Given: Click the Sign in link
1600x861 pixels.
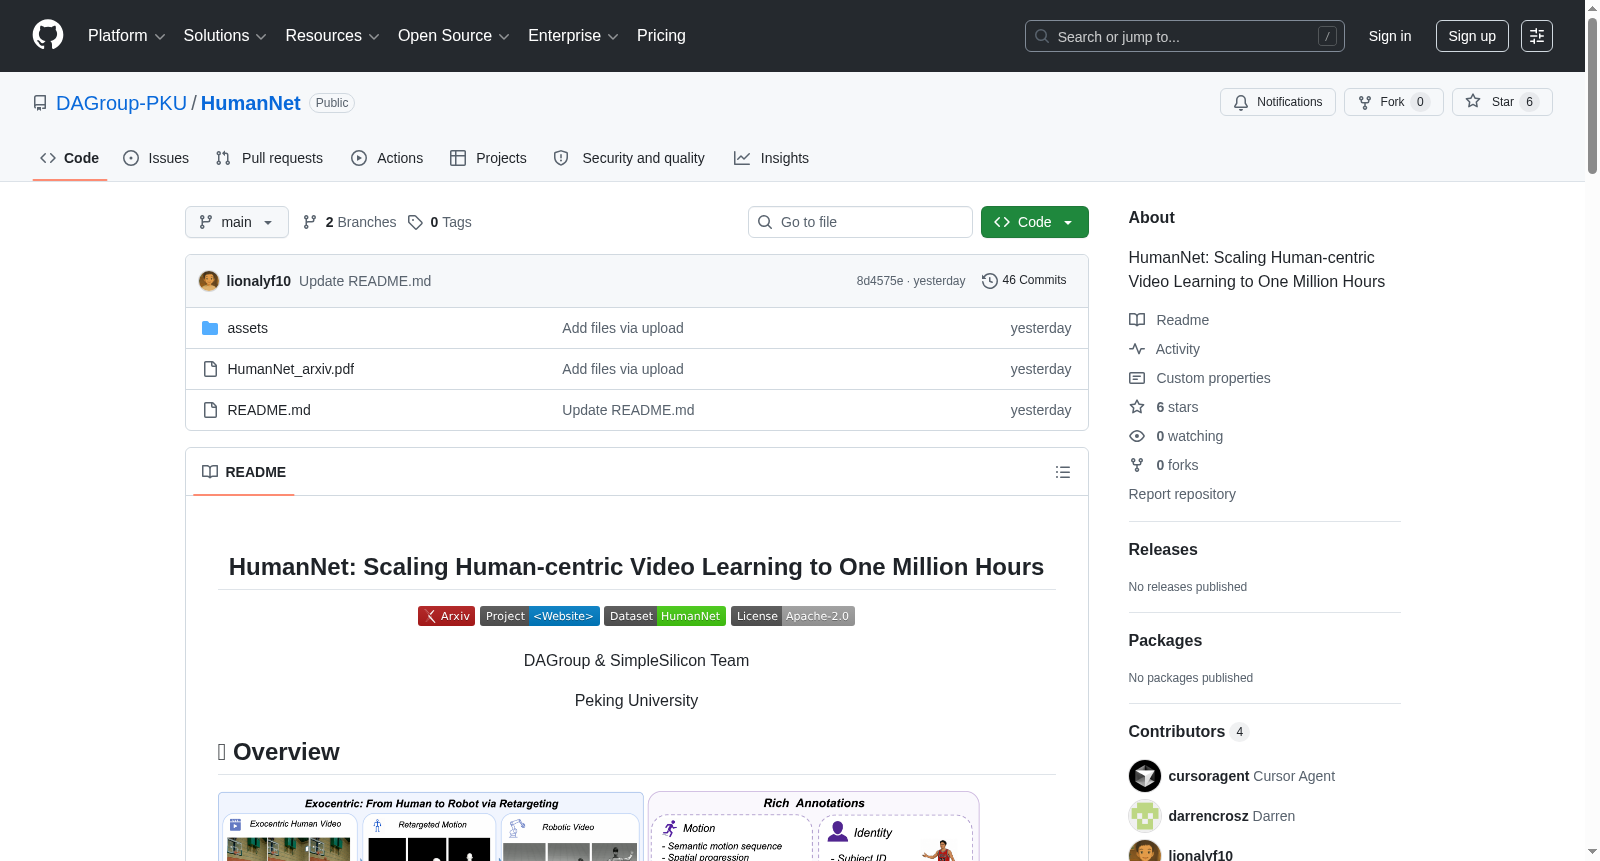Looking at the screenshot, I should click(x=1390, y=36).
